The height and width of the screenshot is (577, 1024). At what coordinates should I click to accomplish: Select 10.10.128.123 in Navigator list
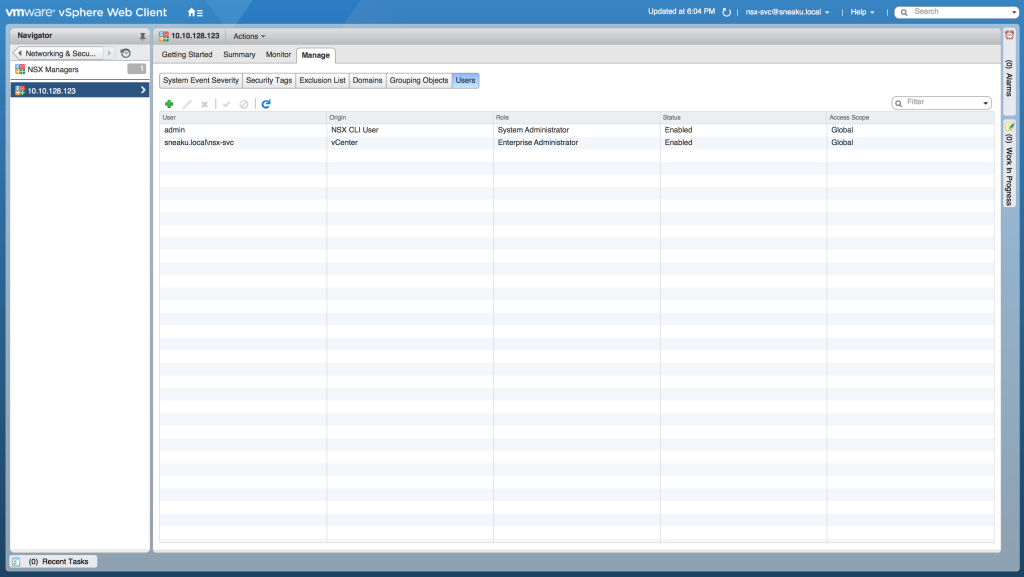[x=80, y=90]
